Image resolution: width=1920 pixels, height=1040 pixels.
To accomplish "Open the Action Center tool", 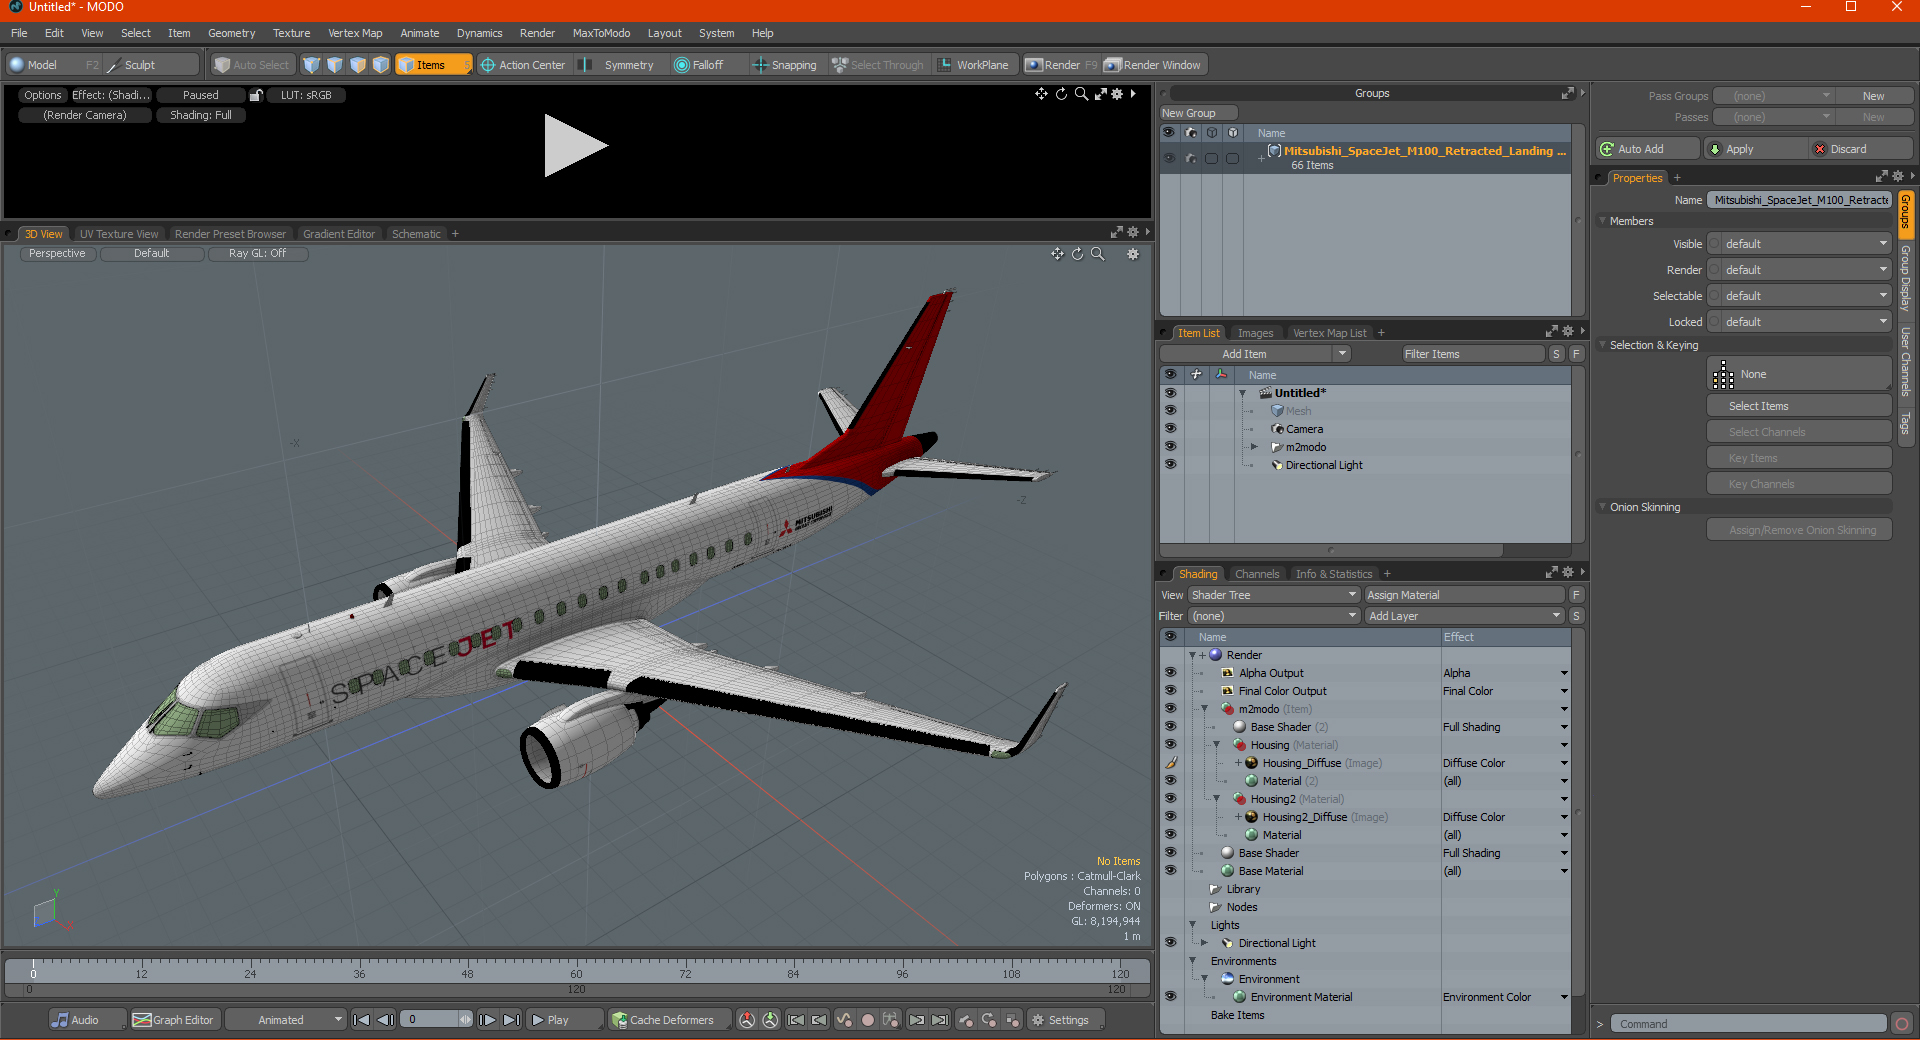I will (x=523, y=65).
